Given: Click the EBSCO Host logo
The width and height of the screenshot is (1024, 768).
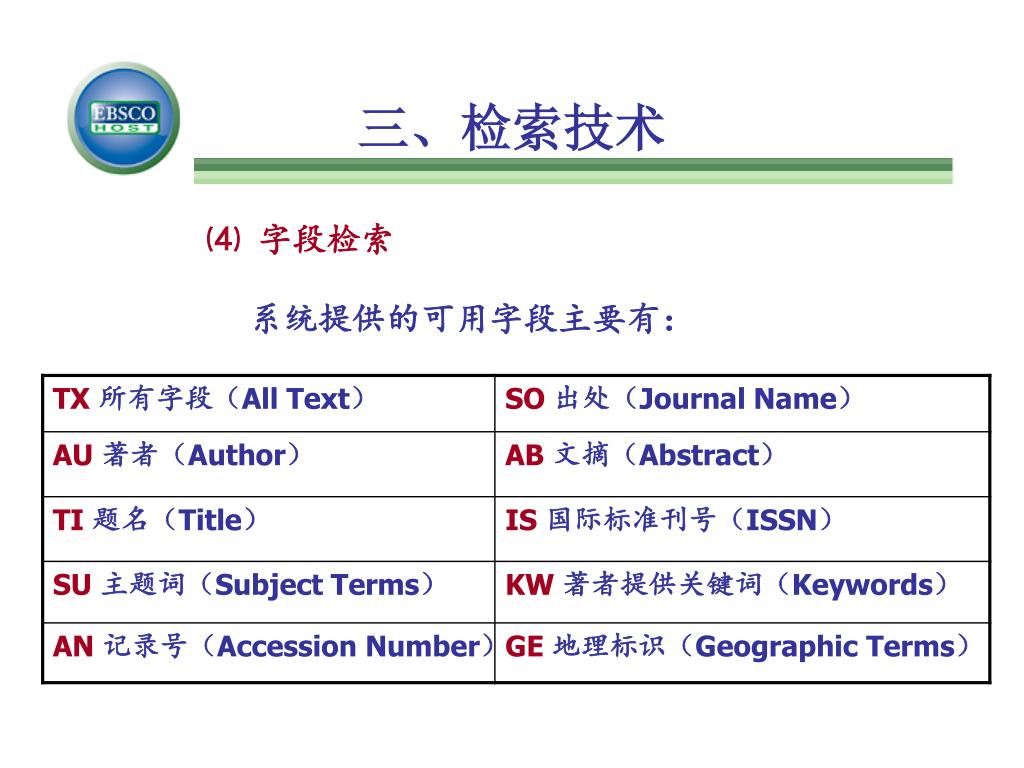Looking at the screenshot, I should coord(123,118).
